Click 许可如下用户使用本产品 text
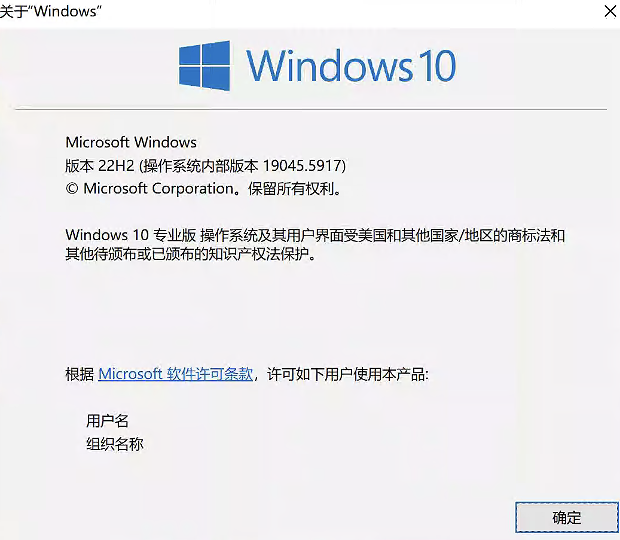The width and height of the screenshot is (620, 540). (347, 374)
